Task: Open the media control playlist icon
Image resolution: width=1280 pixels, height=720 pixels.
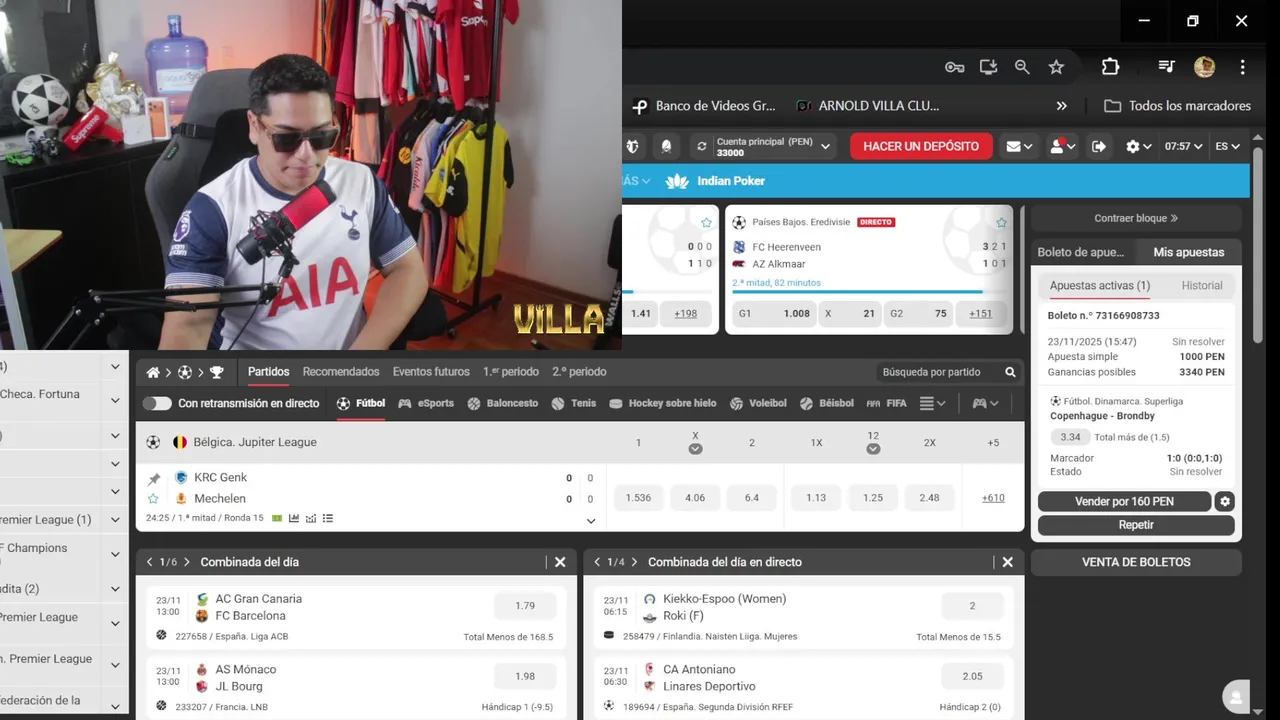Action: click(x=1166, y=67)
